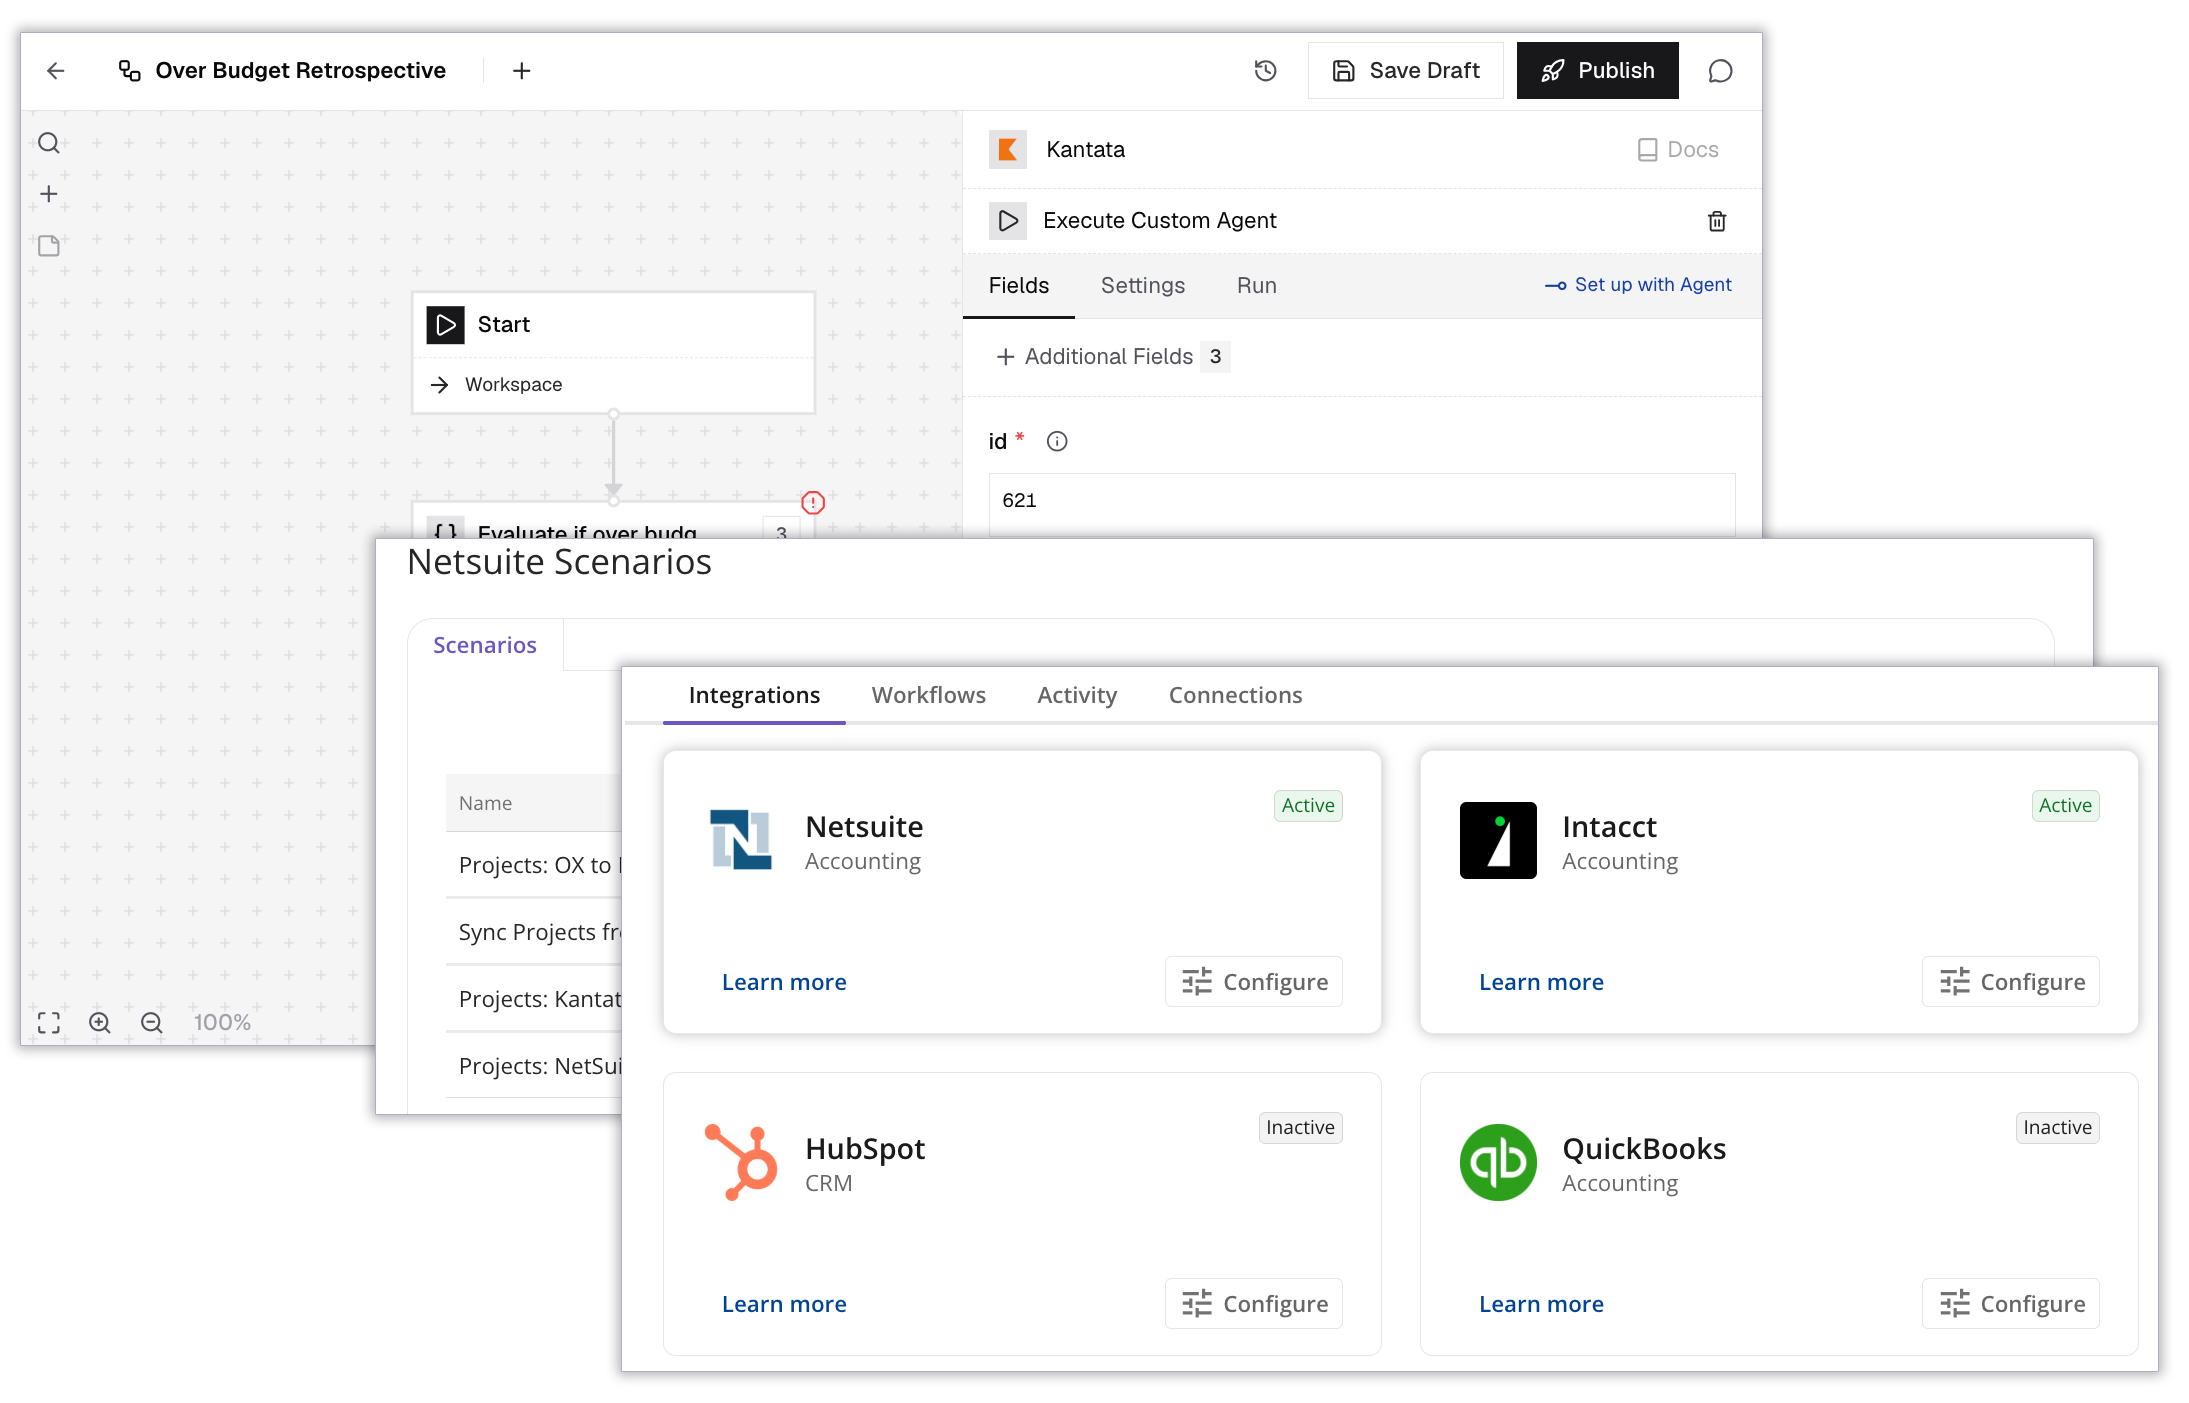Click the Kantata logo icon
2189x1403 pixels.
point(1008,150)
